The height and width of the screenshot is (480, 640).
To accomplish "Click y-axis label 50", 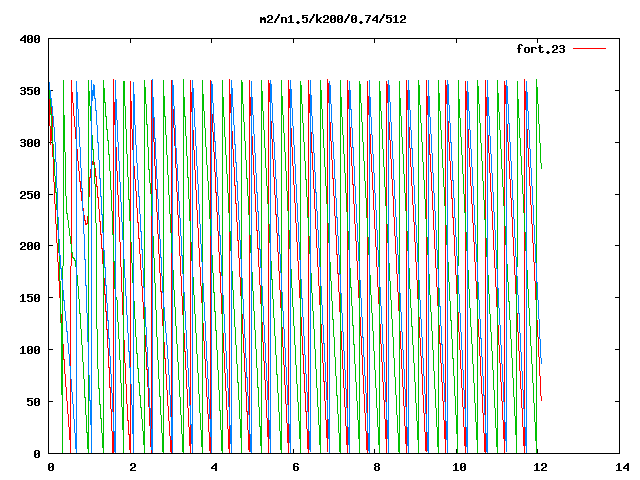I will [33, 402].
